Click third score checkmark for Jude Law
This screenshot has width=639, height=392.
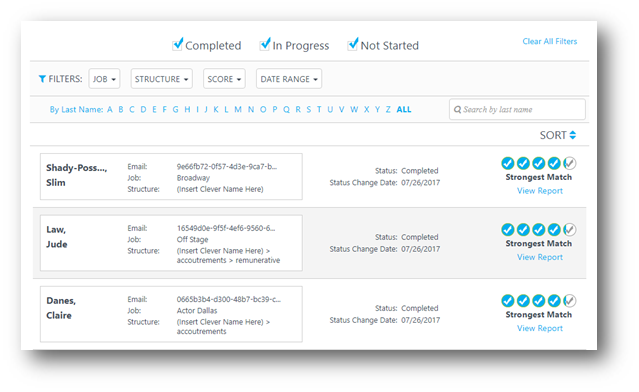pyautogui.click(x=539, y=229)
